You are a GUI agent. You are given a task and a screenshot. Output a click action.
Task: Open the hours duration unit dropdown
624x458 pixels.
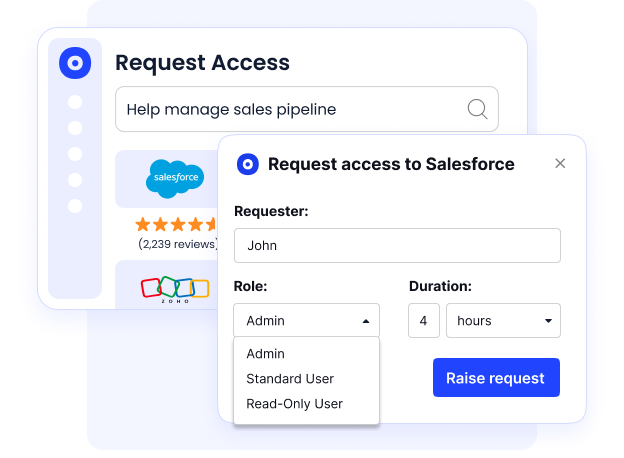point(503,321)
